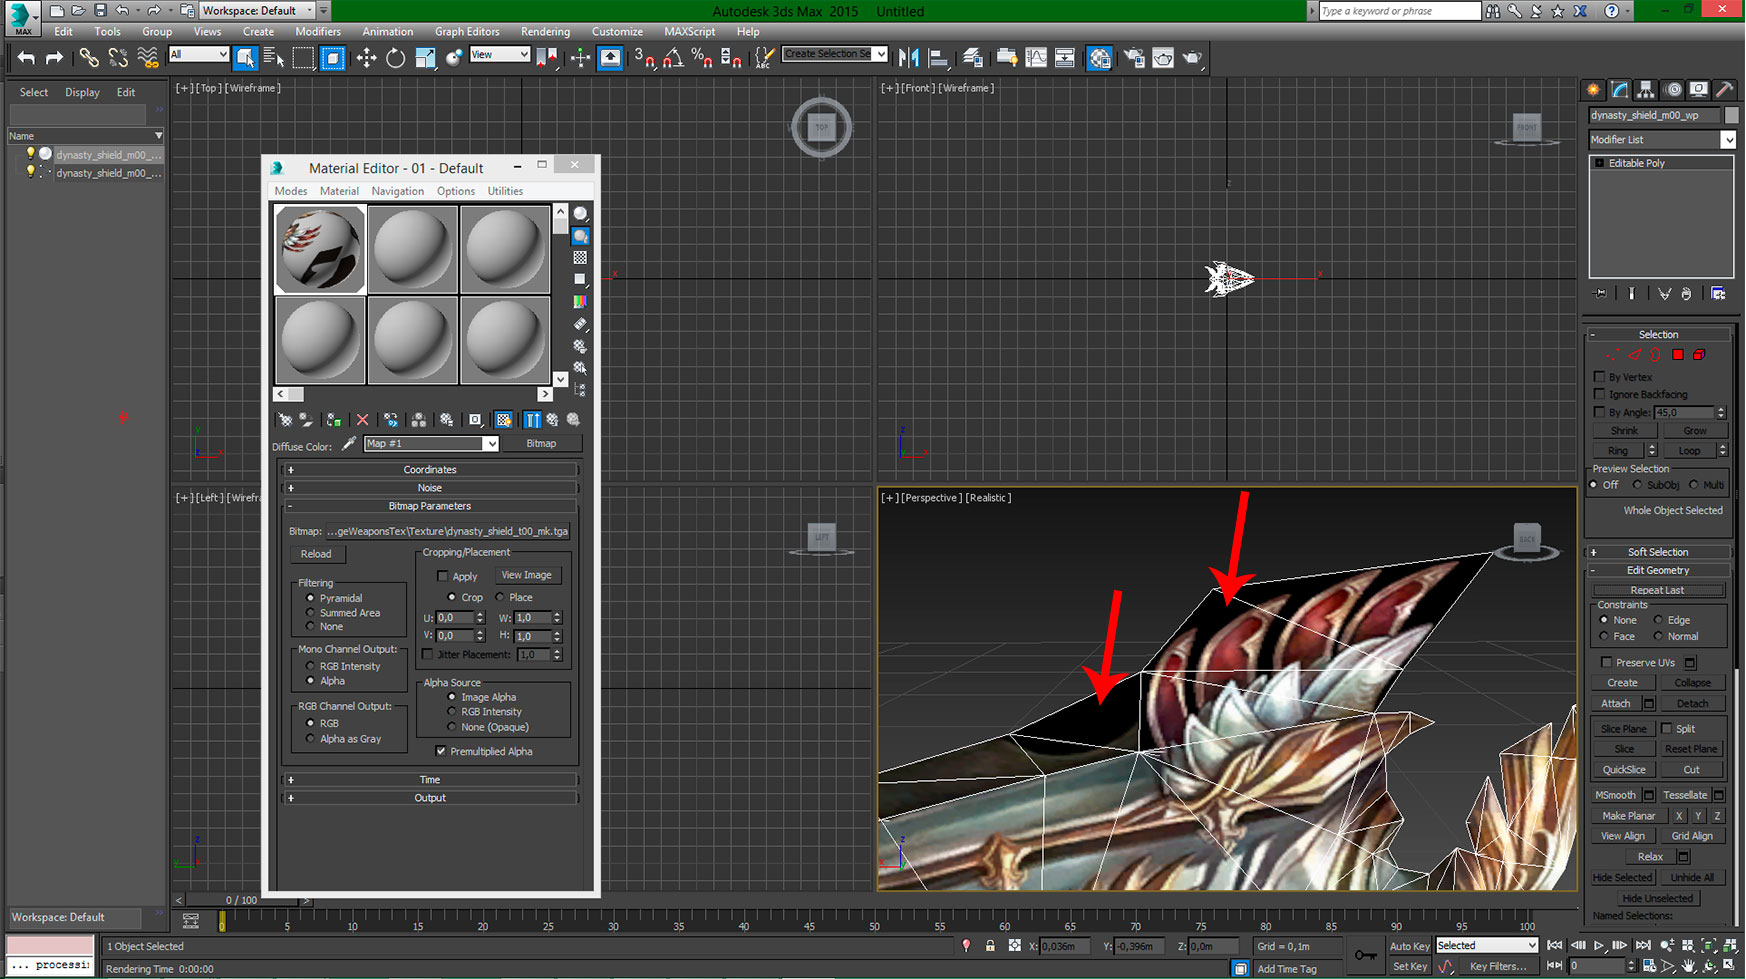Open the Motion command panel tab

coord(1673,89)
